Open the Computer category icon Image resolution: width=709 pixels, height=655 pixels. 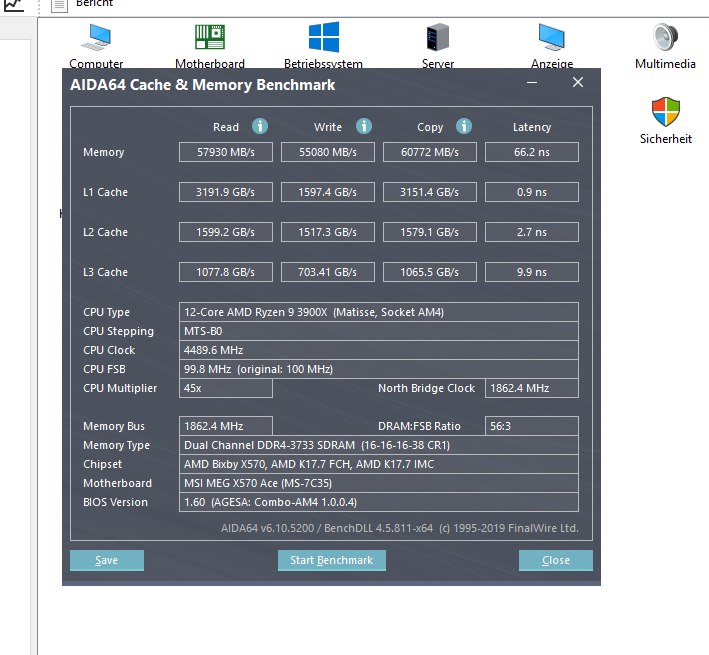point(96,37)
